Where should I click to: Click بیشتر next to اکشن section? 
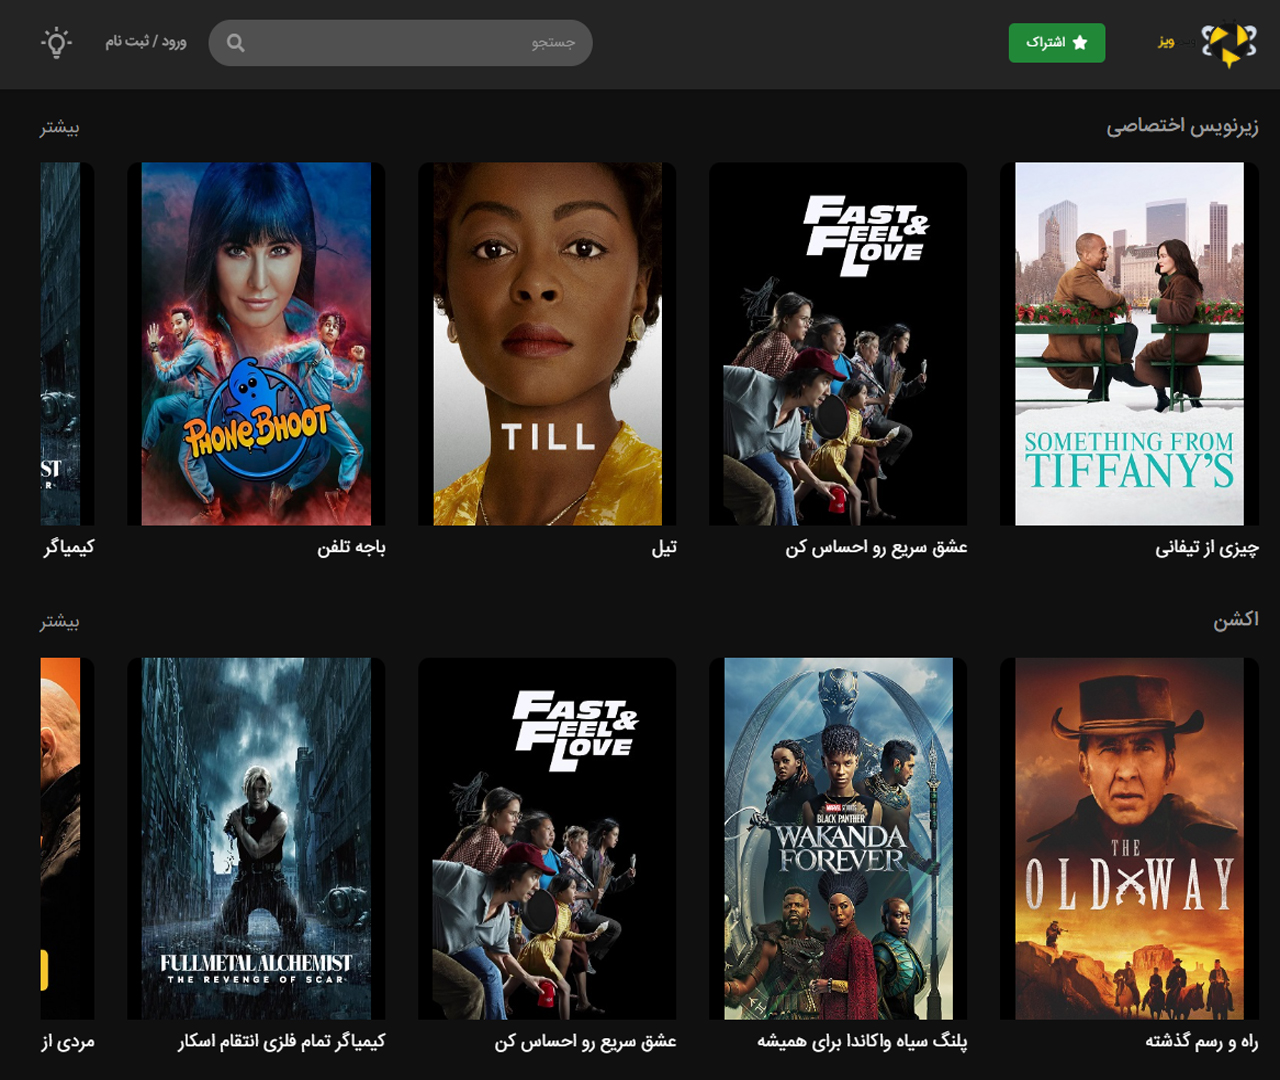[x=59, y=621]
